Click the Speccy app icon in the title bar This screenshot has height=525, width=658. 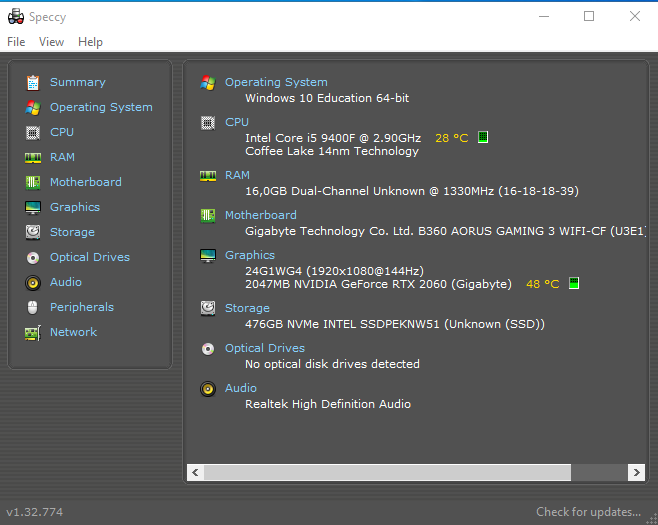tap(16, 16)
